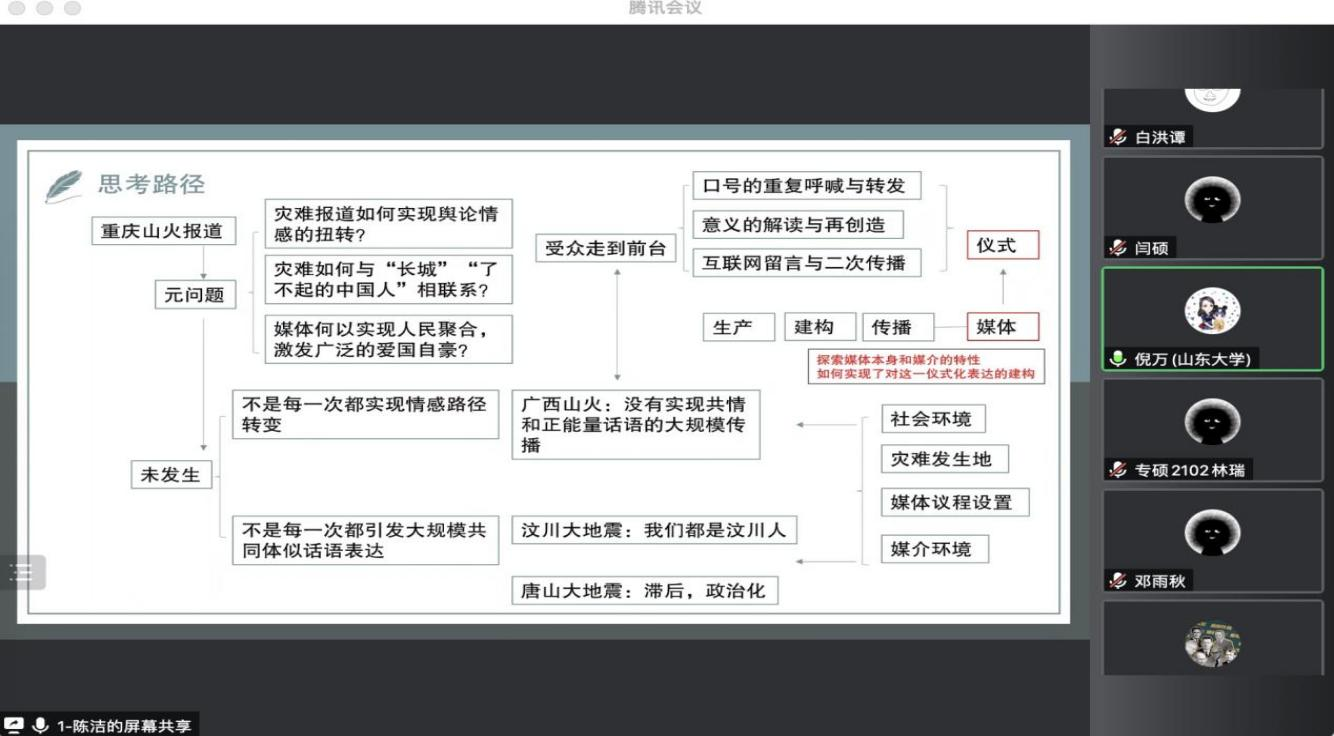Click the muted mic icon next to 闫硕

[x=1118, y=248]
